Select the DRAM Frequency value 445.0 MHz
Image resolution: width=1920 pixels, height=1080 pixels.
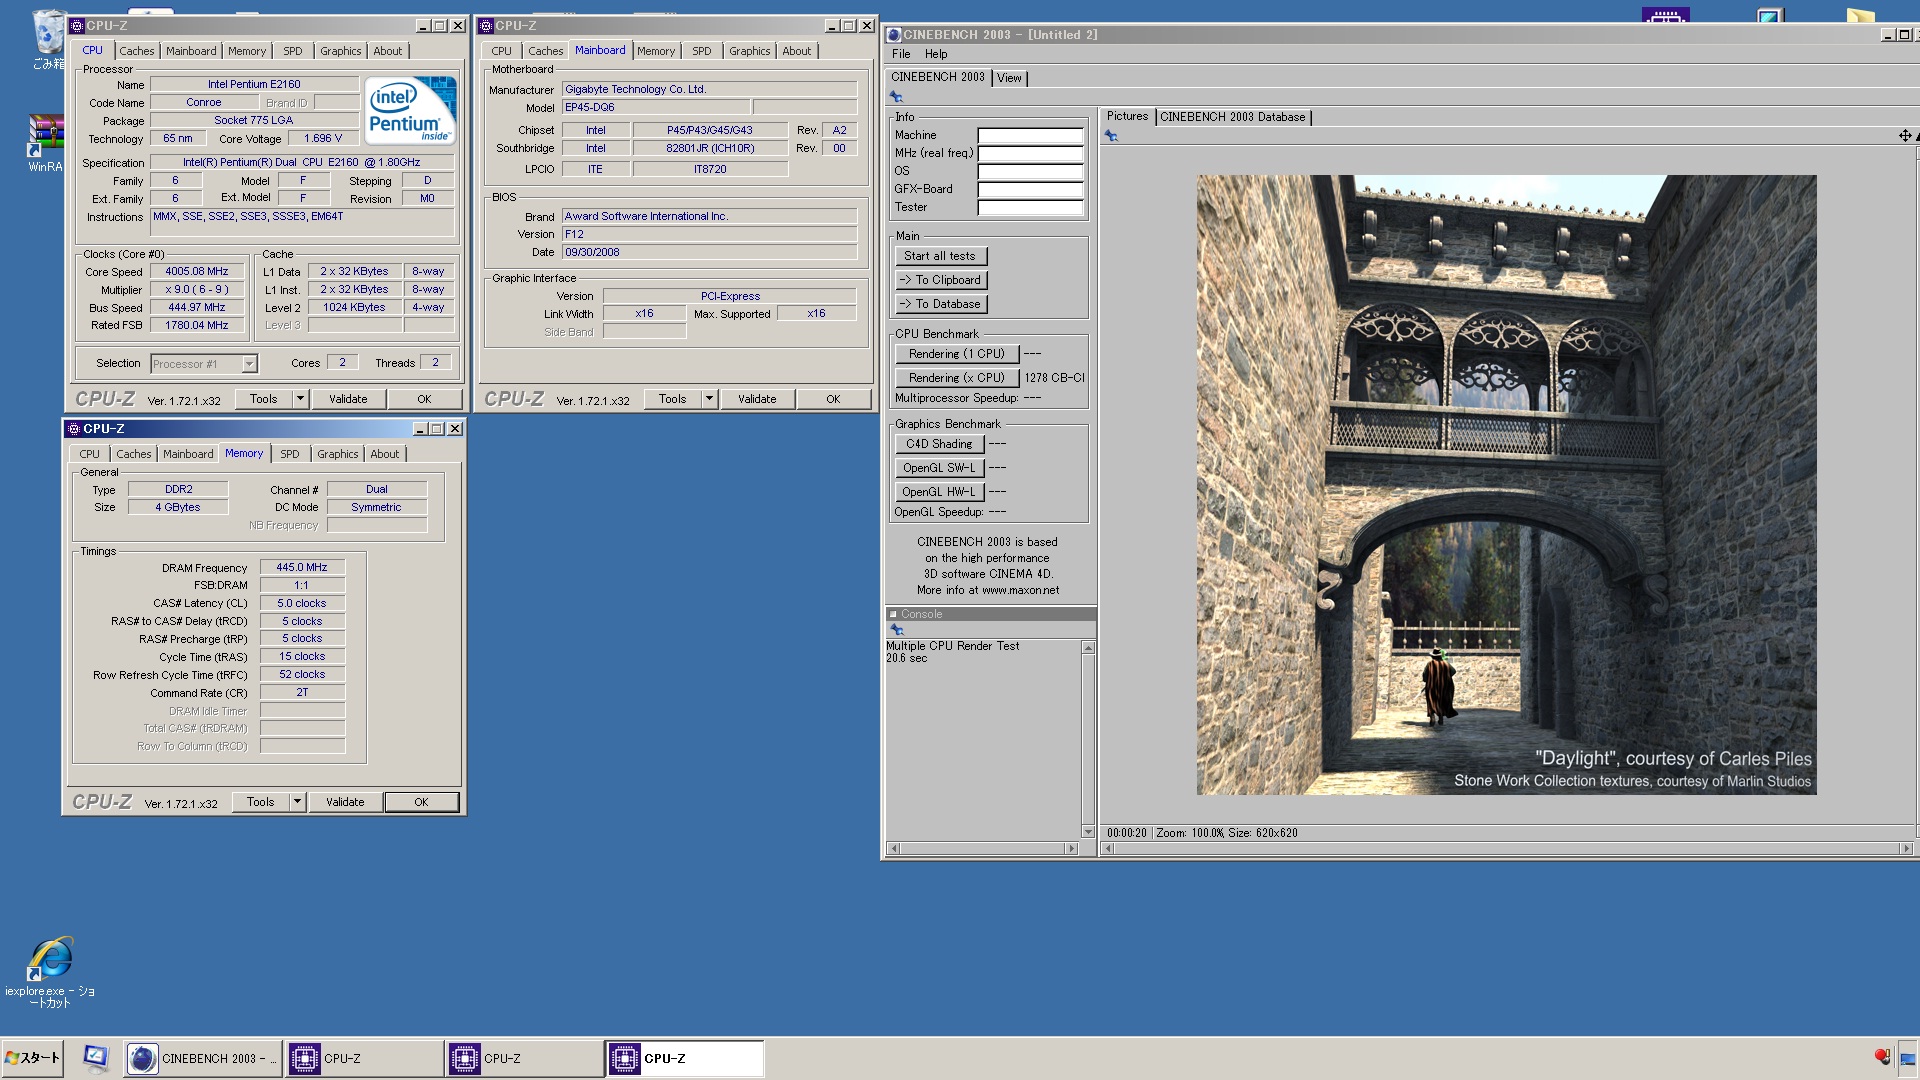pyautogui.click(x=302, y=567)
